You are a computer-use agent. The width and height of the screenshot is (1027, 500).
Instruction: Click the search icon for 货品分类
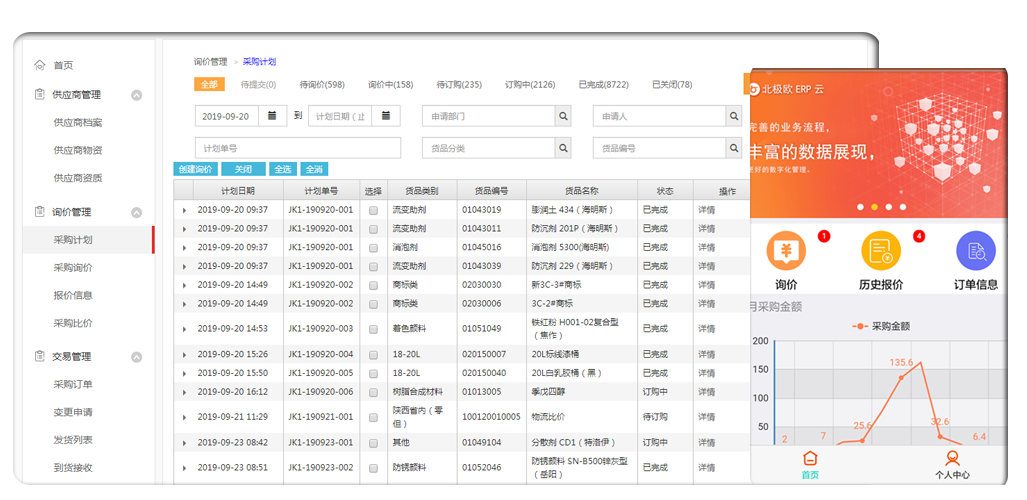[563, 148]
